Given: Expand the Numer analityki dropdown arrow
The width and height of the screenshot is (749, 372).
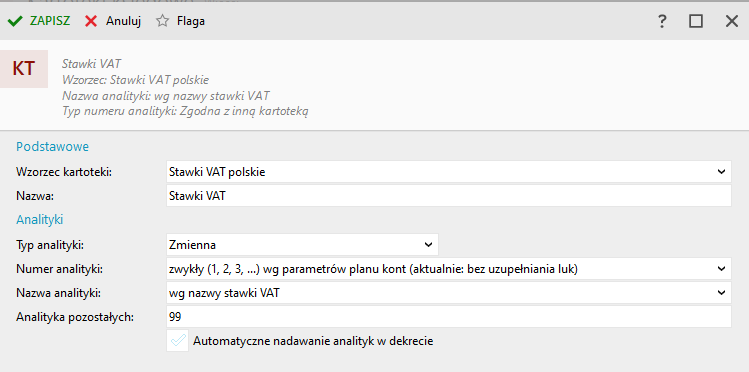Looking at the screenshot, I should click(721, 269).
